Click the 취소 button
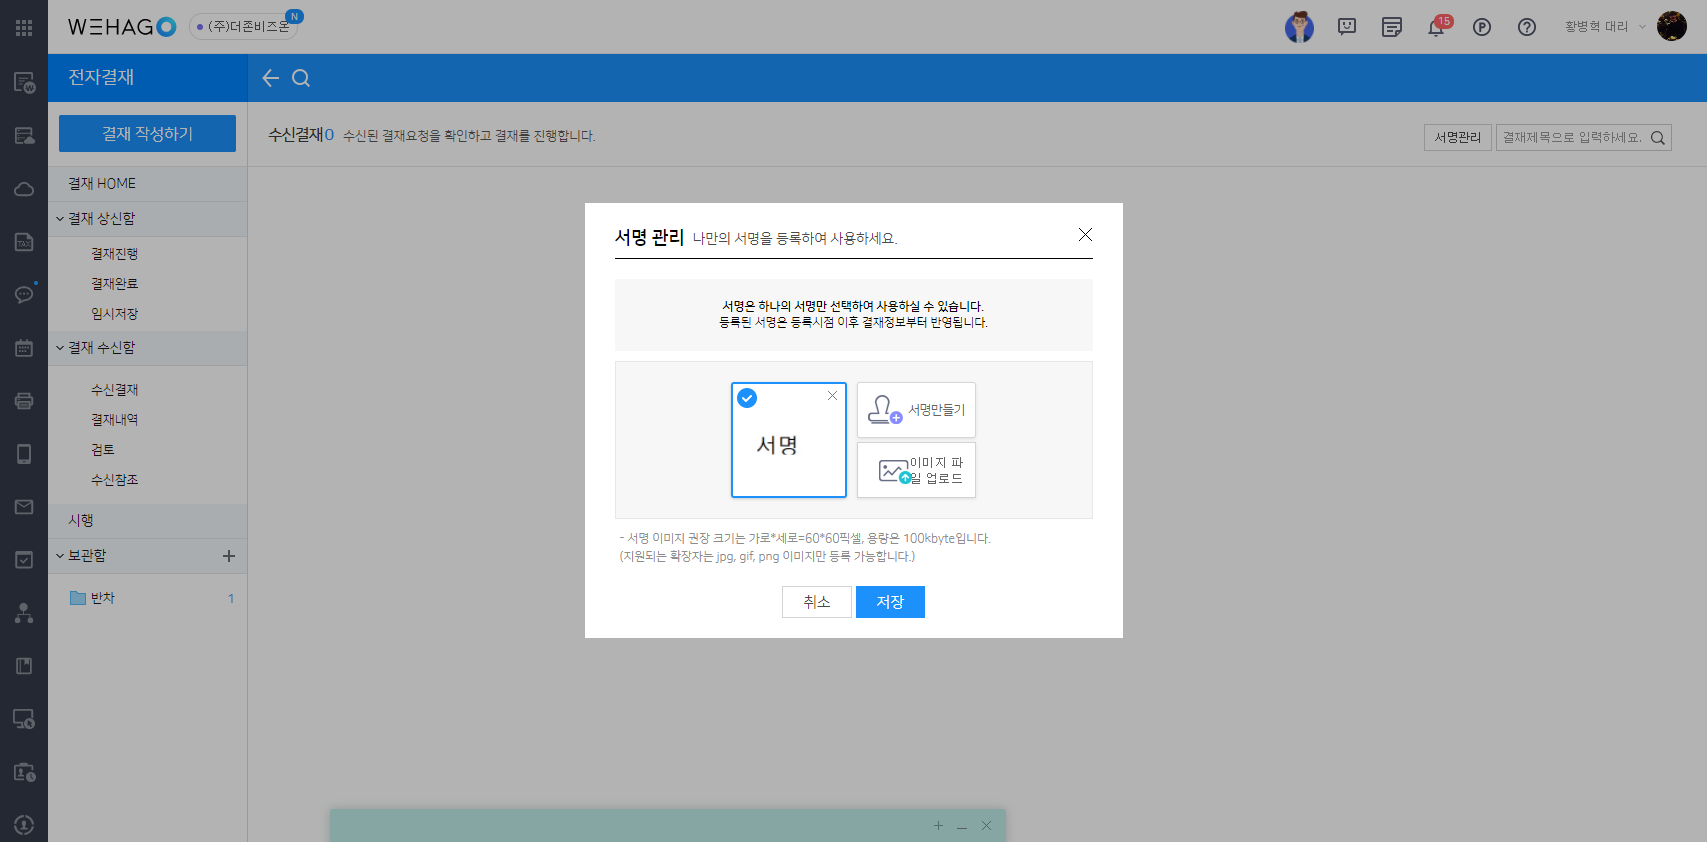 [x=817, y=602]
